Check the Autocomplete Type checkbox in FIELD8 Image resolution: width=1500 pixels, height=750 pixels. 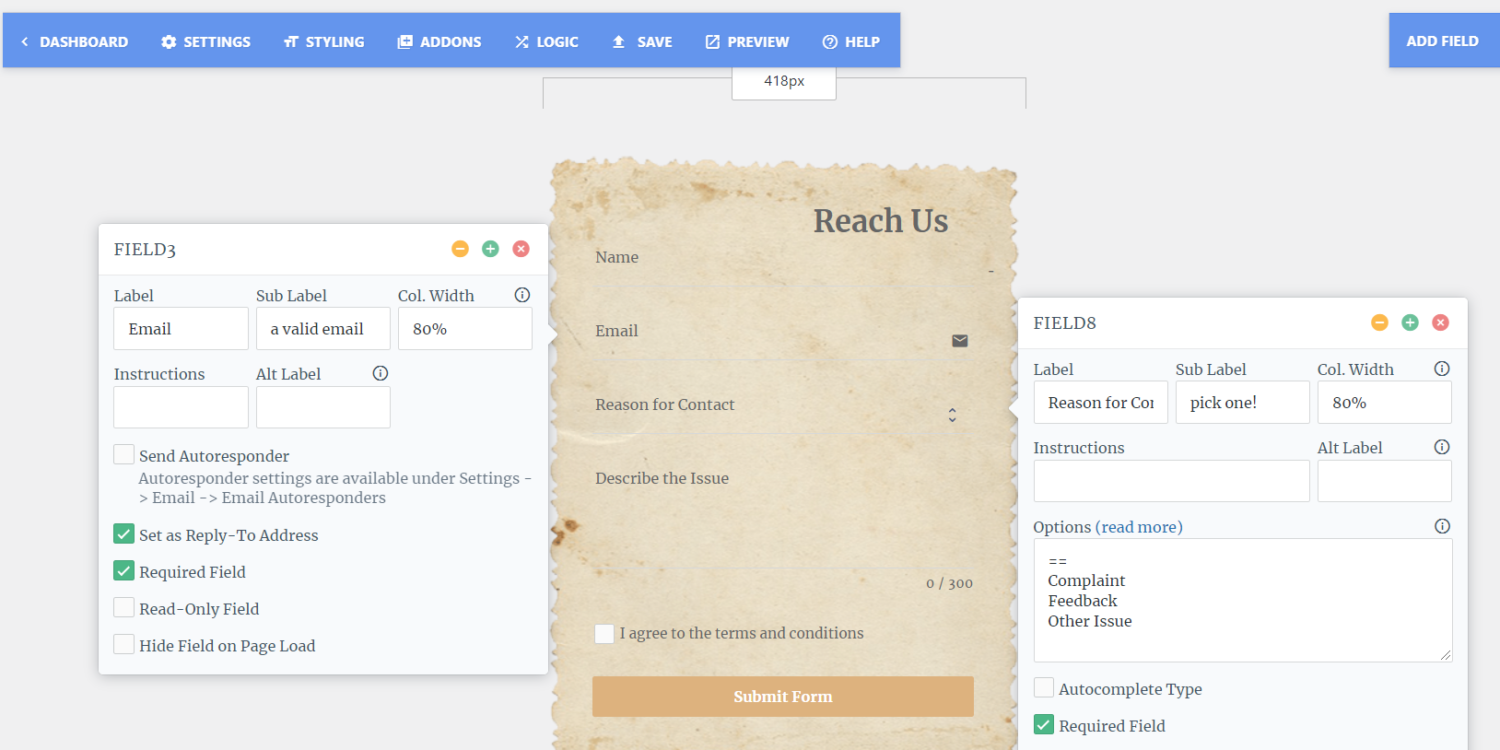[1044, 688]
